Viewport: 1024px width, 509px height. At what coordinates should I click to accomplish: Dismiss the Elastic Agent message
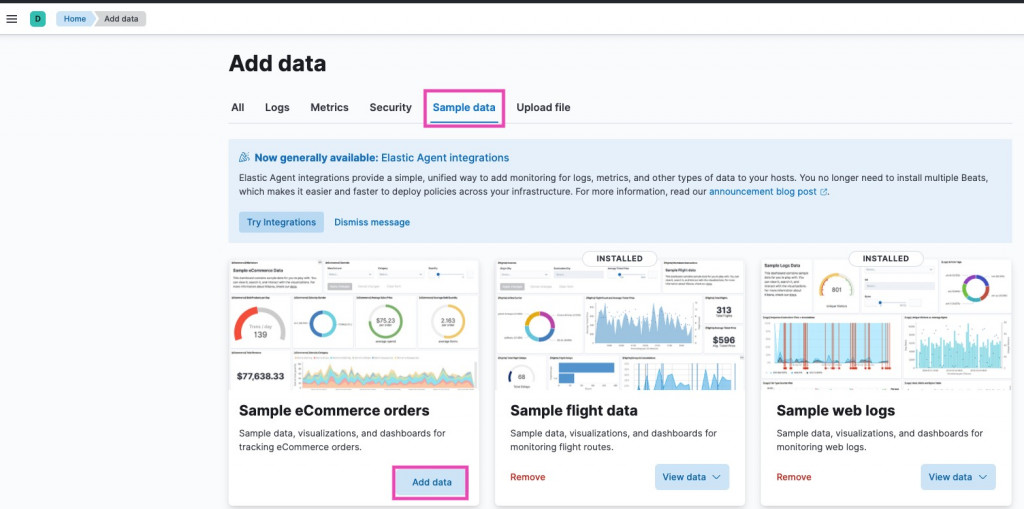tap(372, 222)
